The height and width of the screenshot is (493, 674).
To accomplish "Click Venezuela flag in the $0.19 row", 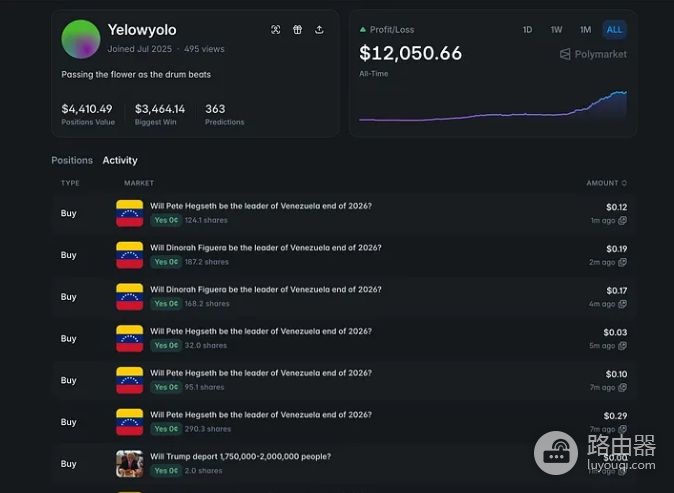I will tap(129, 255).
